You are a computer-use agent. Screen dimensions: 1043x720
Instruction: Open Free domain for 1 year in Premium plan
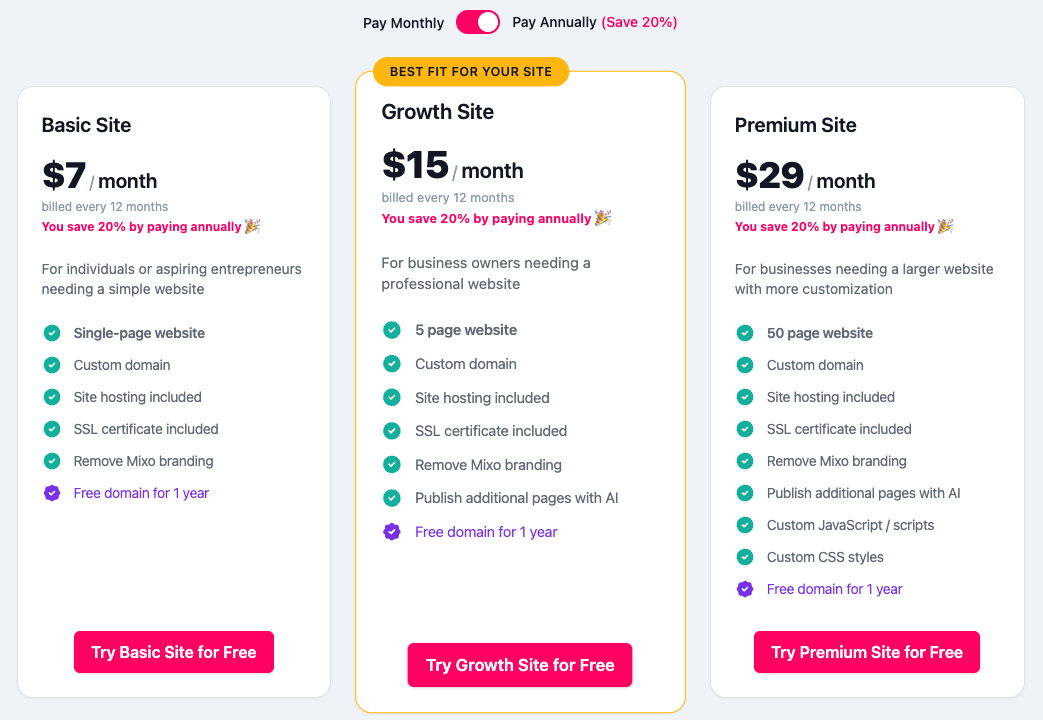[834, 589]
